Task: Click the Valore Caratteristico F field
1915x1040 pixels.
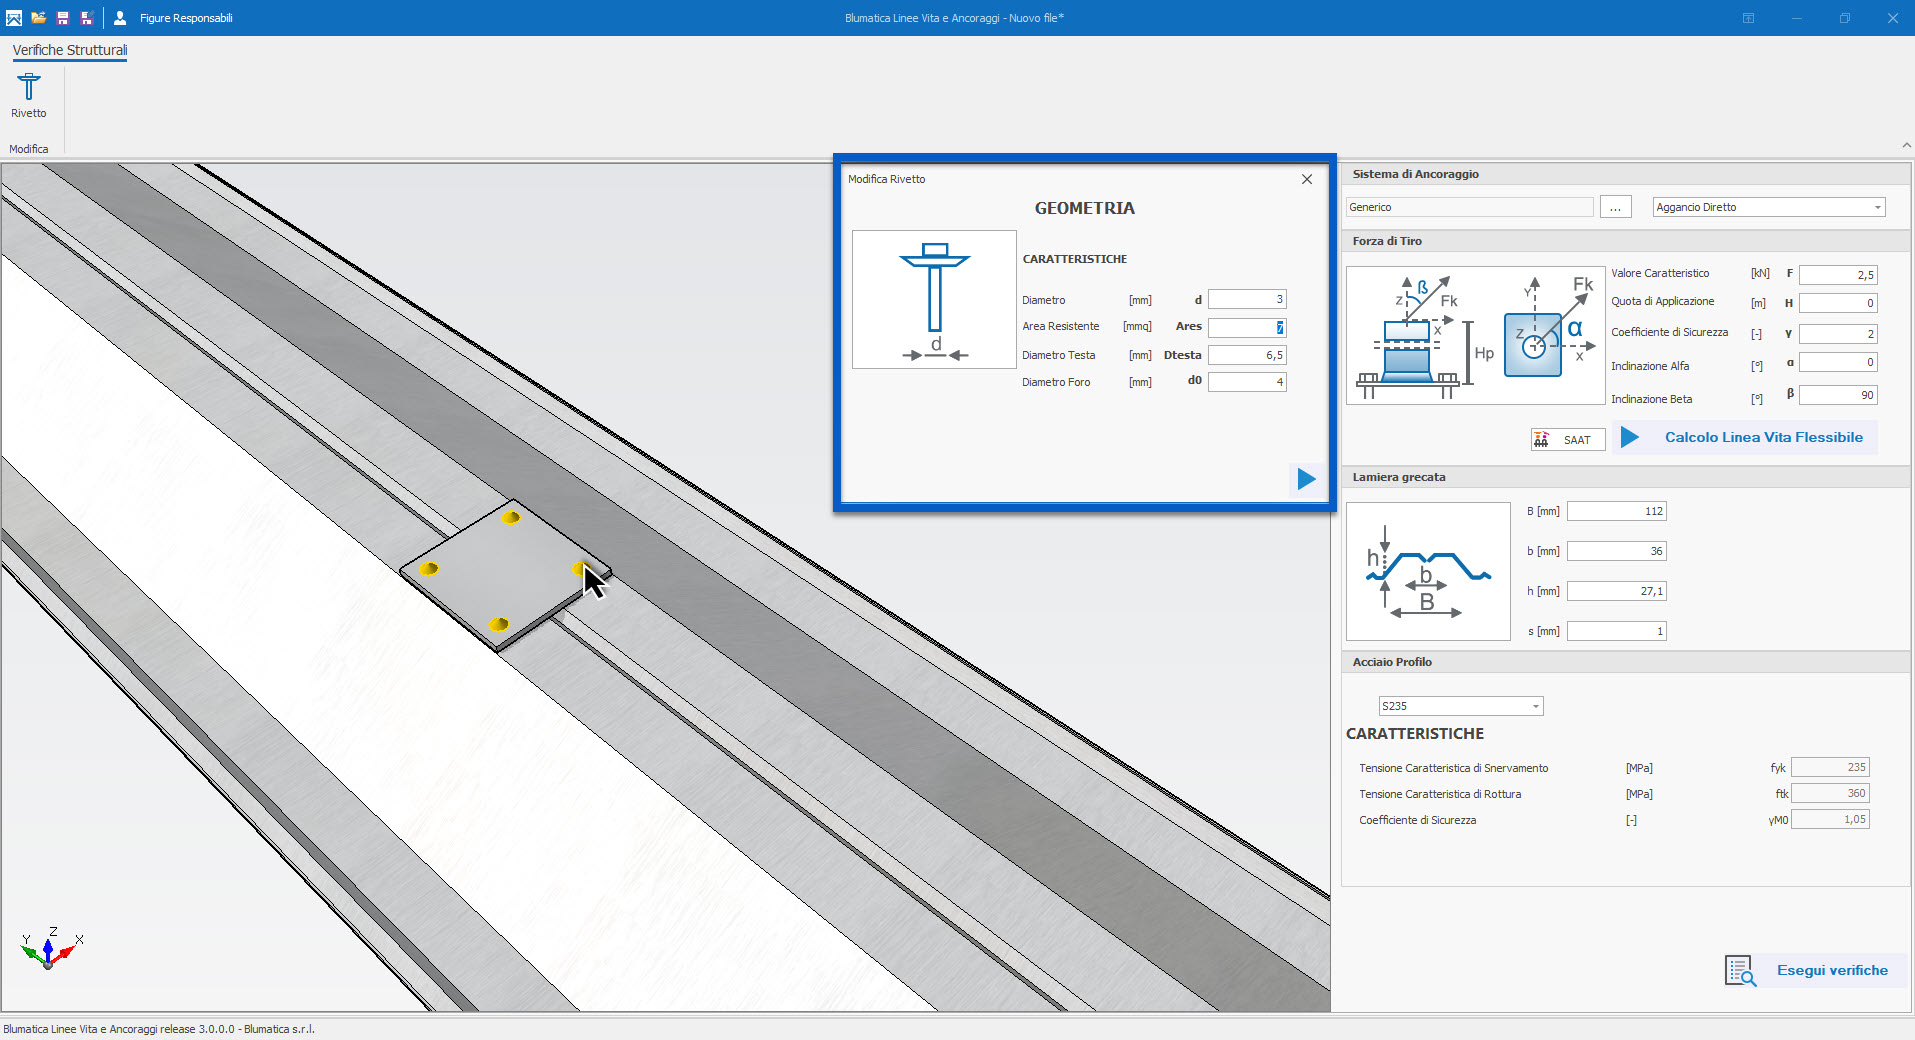Action: pyautogui.click(x=1837, y=275)
